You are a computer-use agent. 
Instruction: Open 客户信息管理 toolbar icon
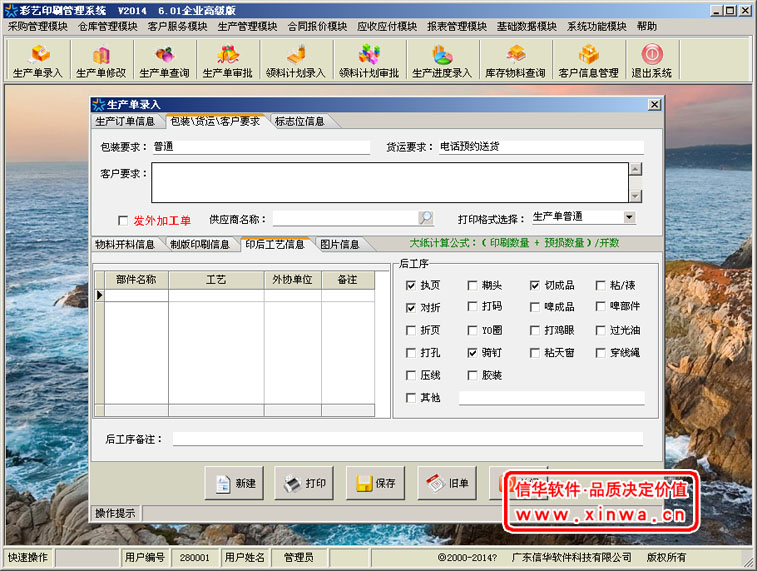point(588,60)
